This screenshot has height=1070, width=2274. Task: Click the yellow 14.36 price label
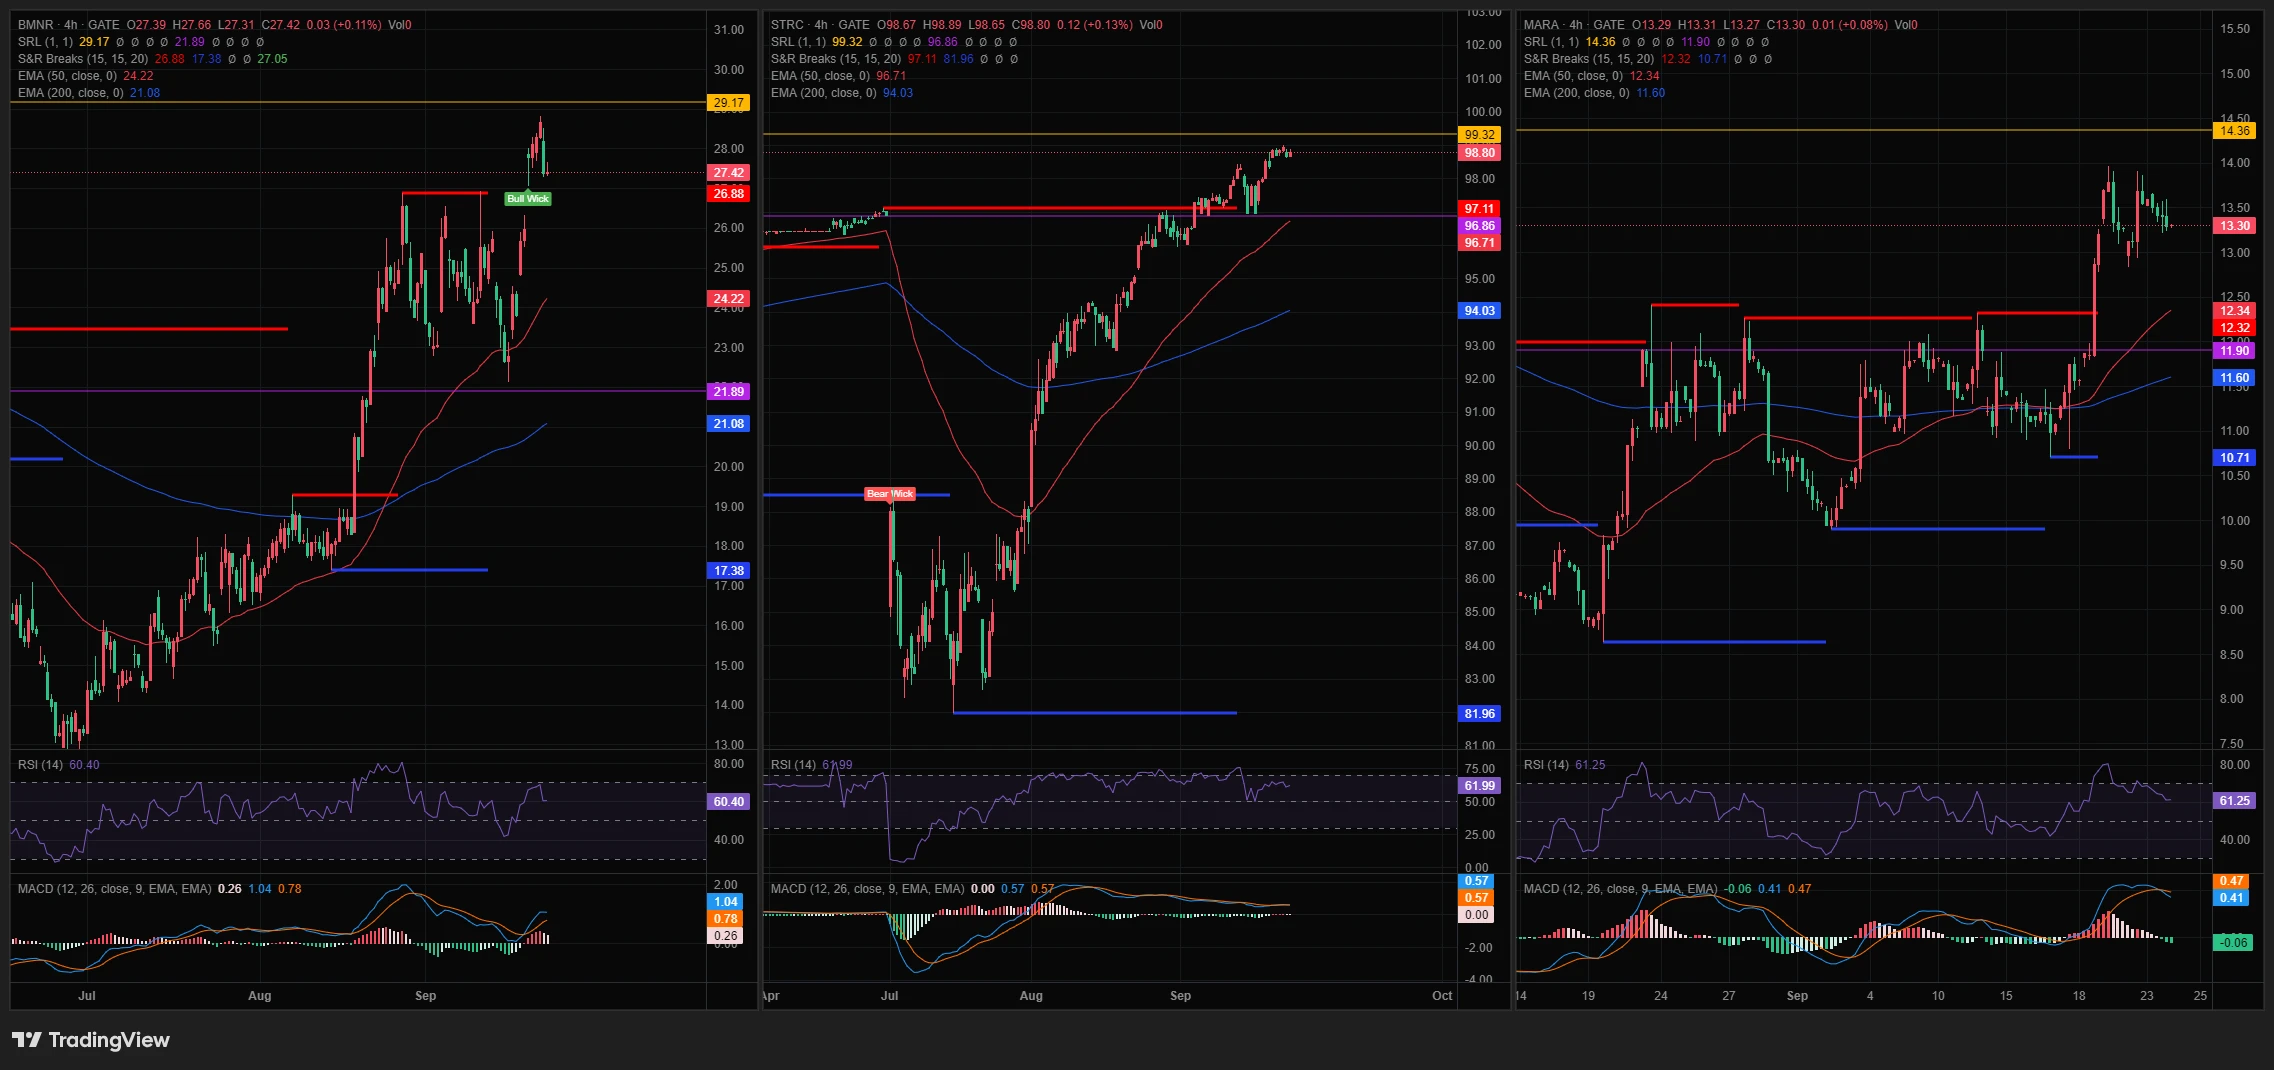(2235, 131)
